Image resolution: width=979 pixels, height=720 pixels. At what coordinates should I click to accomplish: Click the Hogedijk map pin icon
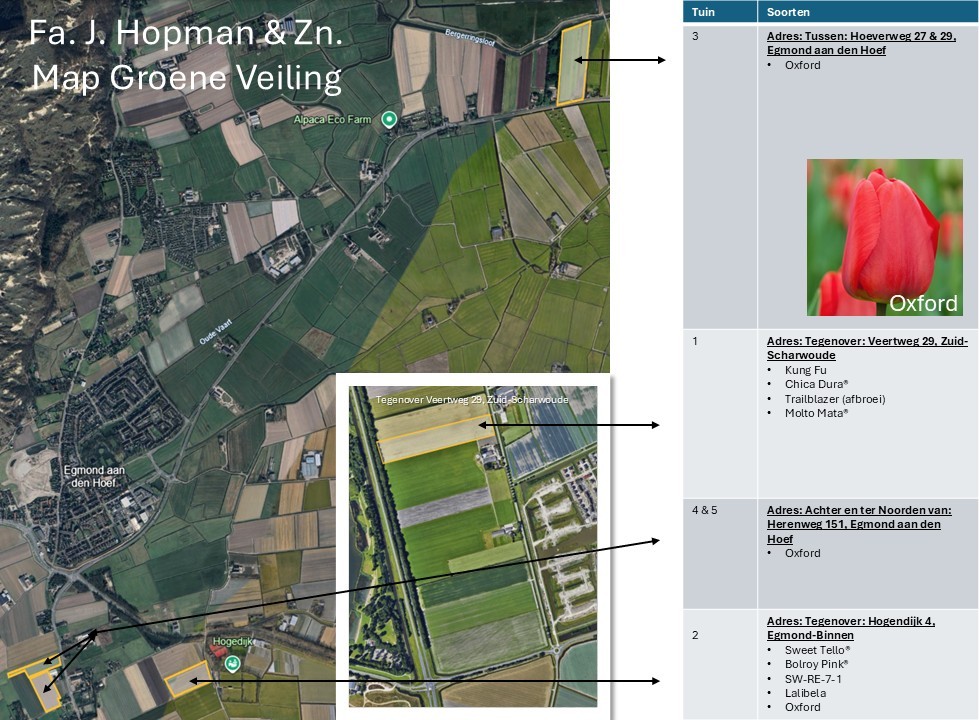click(x=232, y=663)
